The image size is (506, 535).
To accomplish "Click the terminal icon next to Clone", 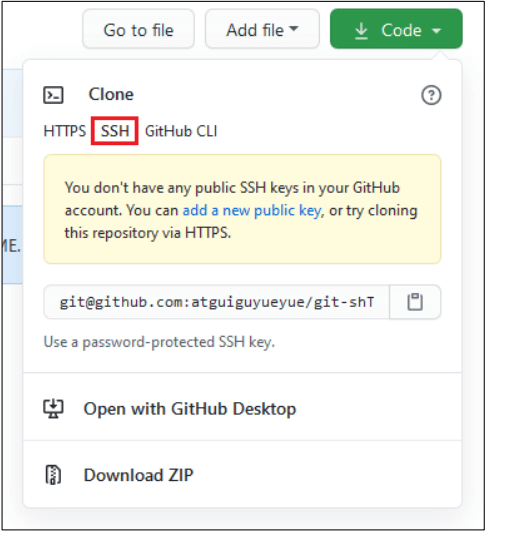I will click(x=53, y=95).
